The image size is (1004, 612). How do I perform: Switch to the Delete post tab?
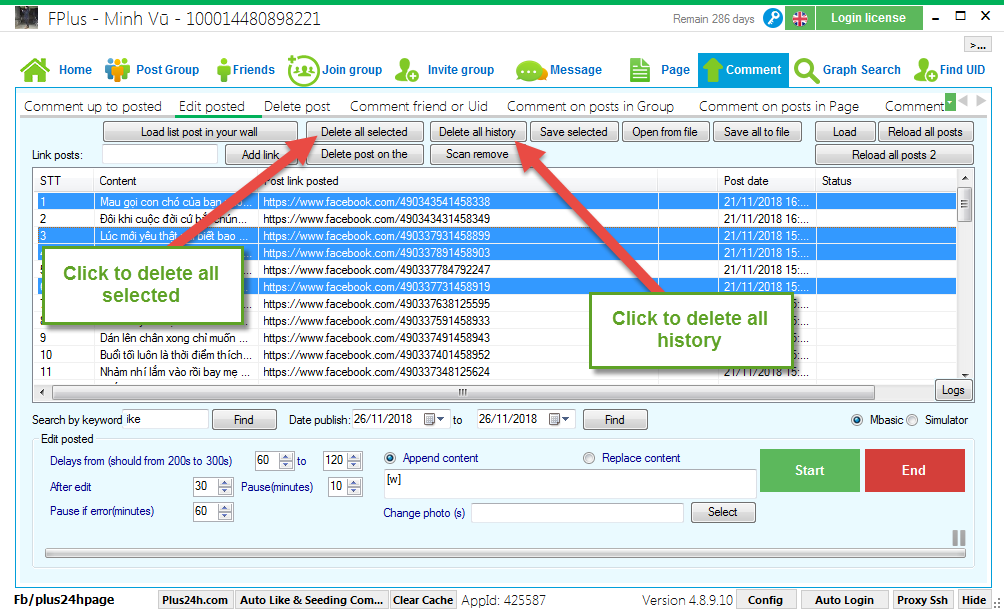pyautogui.click(x=297, y=106)
